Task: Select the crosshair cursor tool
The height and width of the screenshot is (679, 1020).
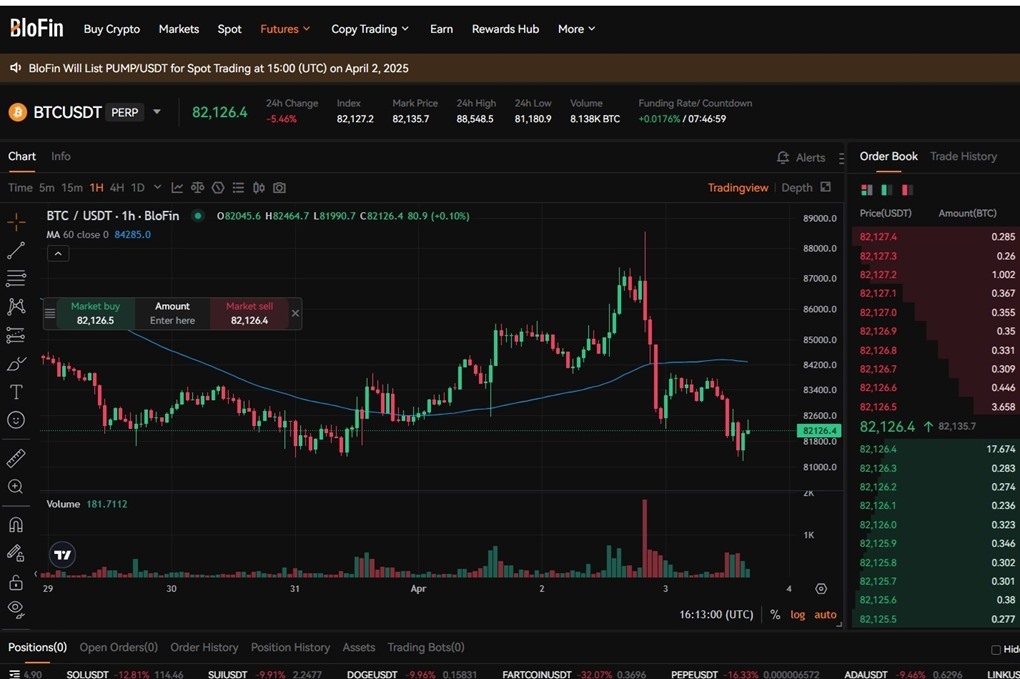Action: (16, 222)
